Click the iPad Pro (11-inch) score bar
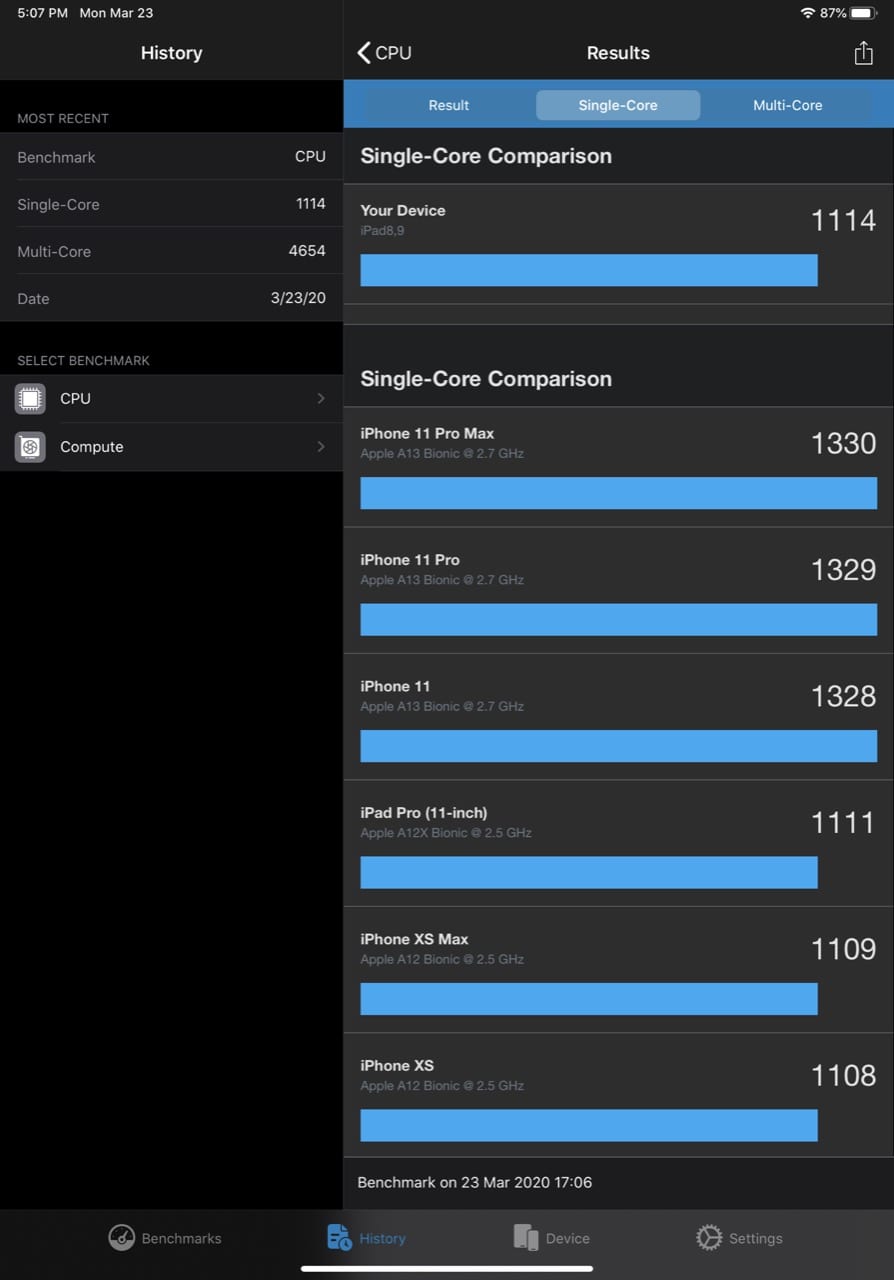 point(589,872)
